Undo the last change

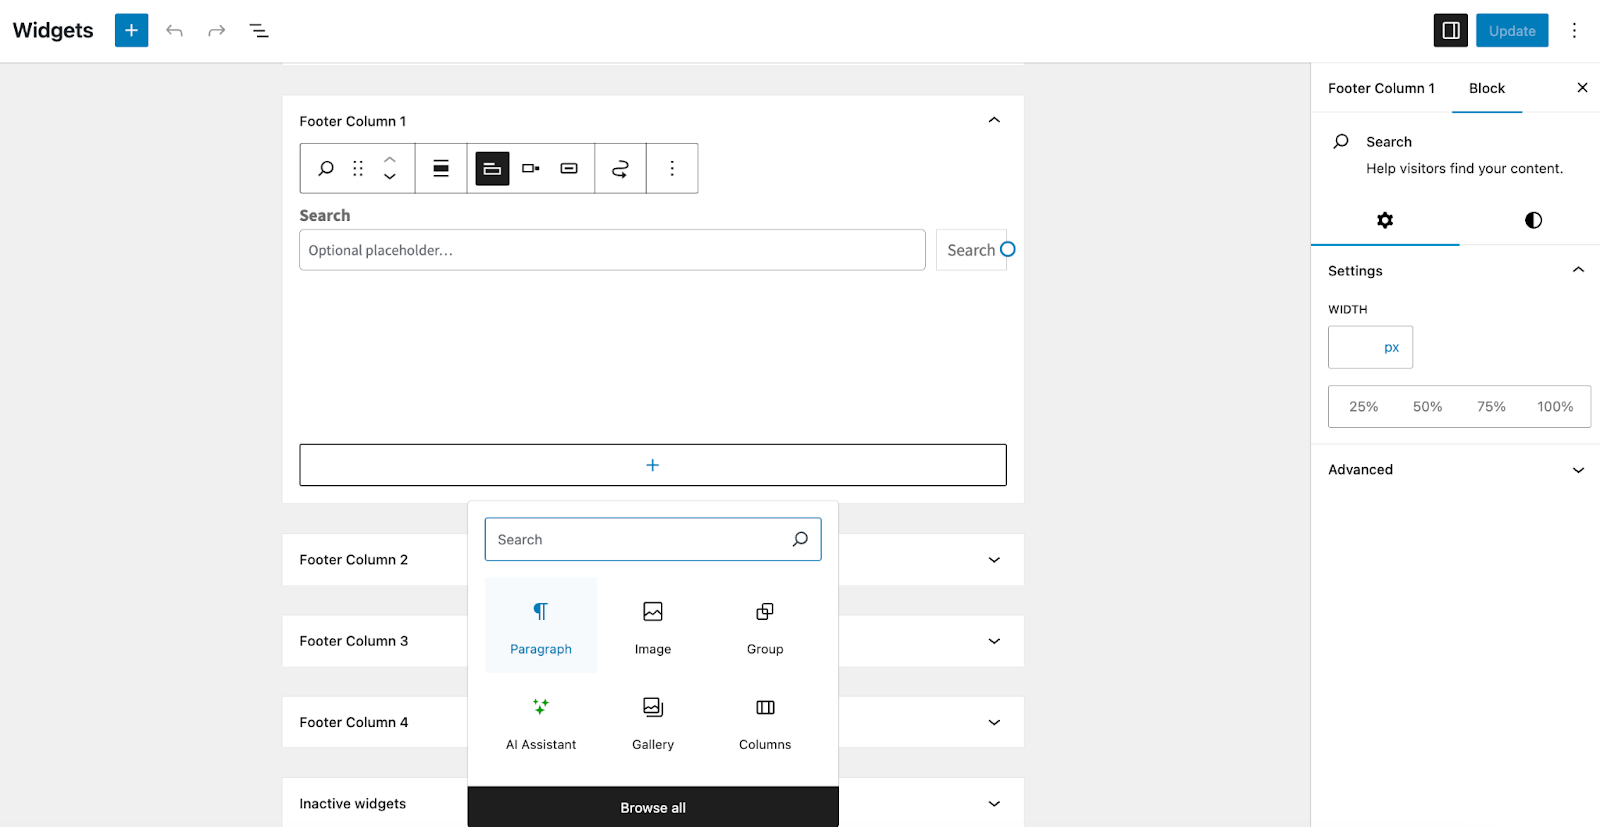[x=175, y=31]
